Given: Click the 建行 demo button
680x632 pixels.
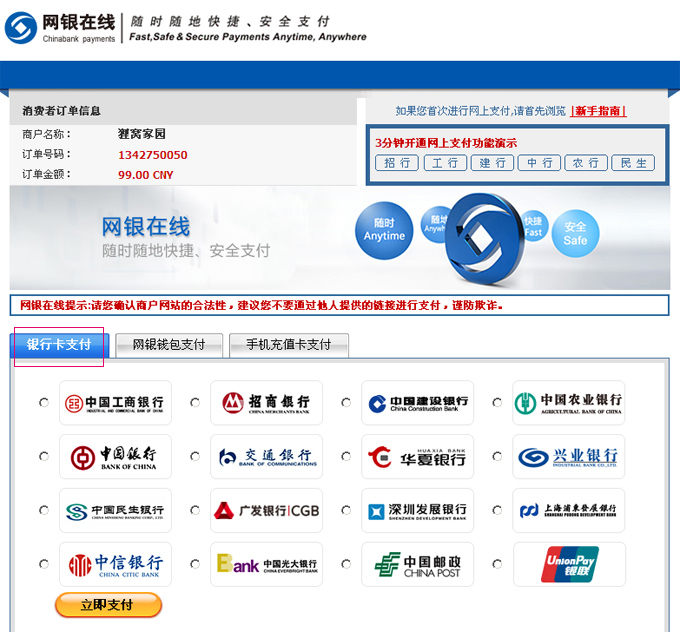Looking at the screenshot, I should click(x=492, y=163).
